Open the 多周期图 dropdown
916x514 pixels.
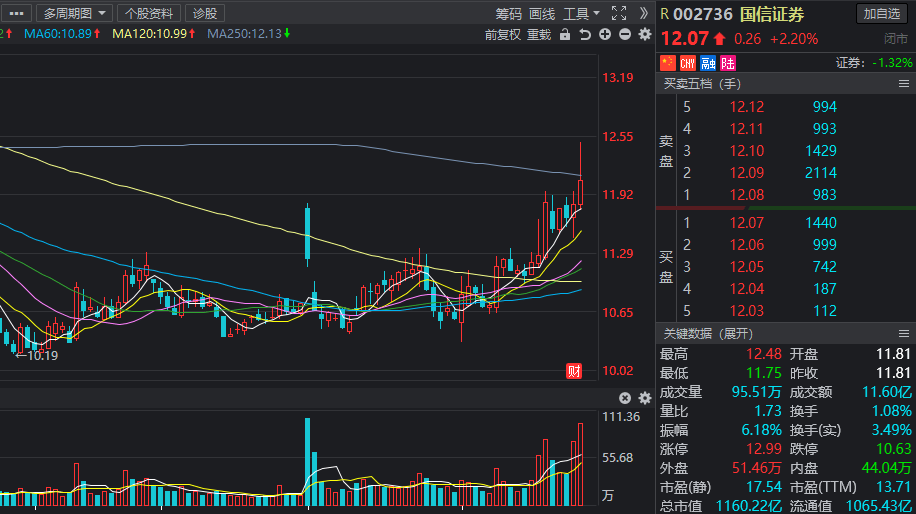point(75,13)
